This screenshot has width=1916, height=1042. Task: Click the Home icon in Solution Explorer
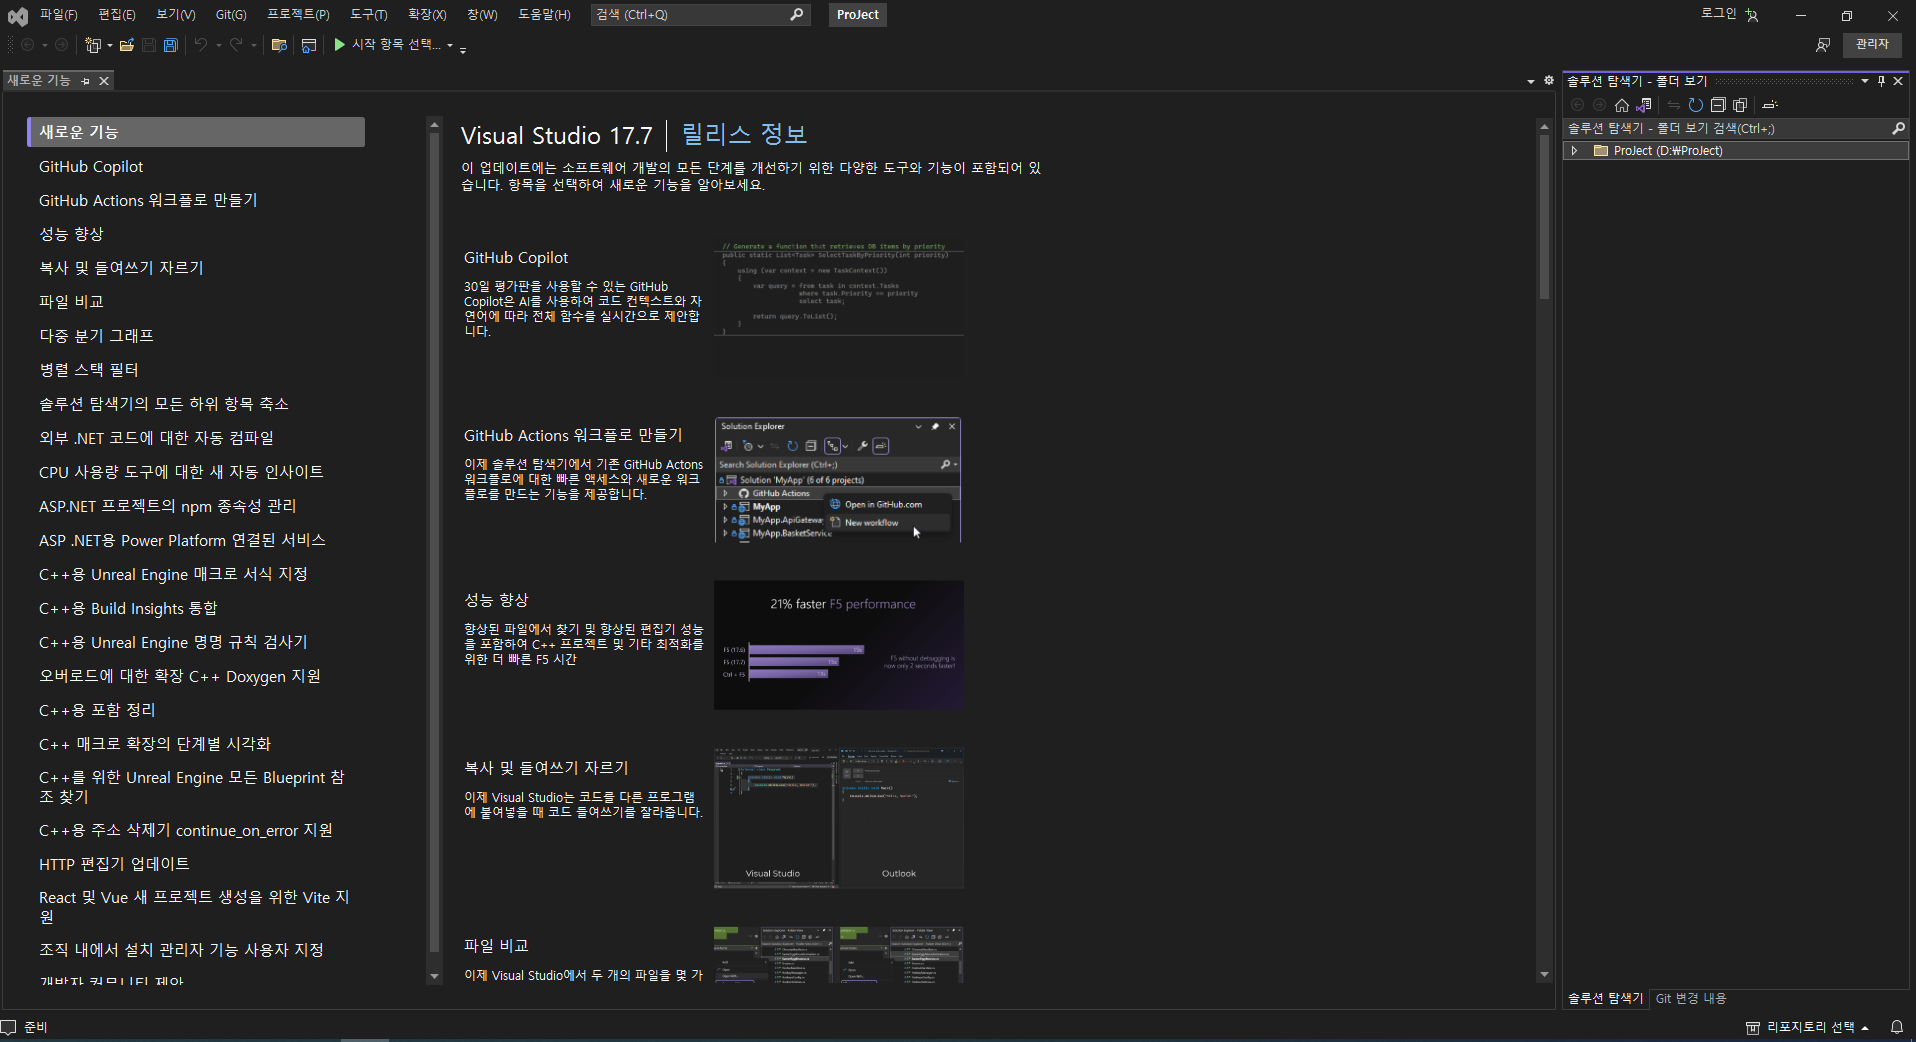coord(1622,105)
